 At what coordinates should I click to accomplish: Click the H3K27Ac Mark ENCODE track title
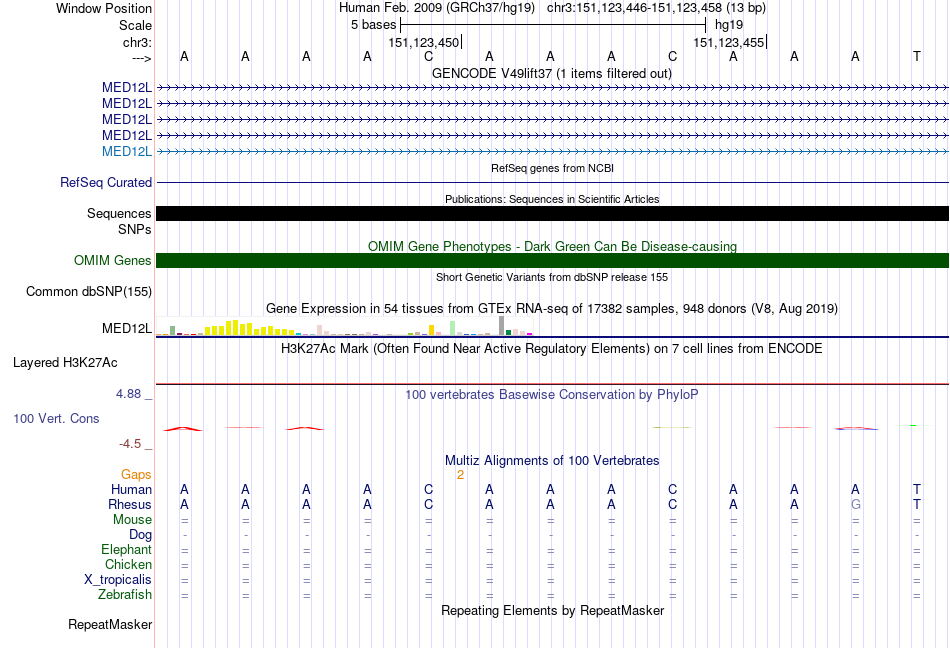coord(552,349)
